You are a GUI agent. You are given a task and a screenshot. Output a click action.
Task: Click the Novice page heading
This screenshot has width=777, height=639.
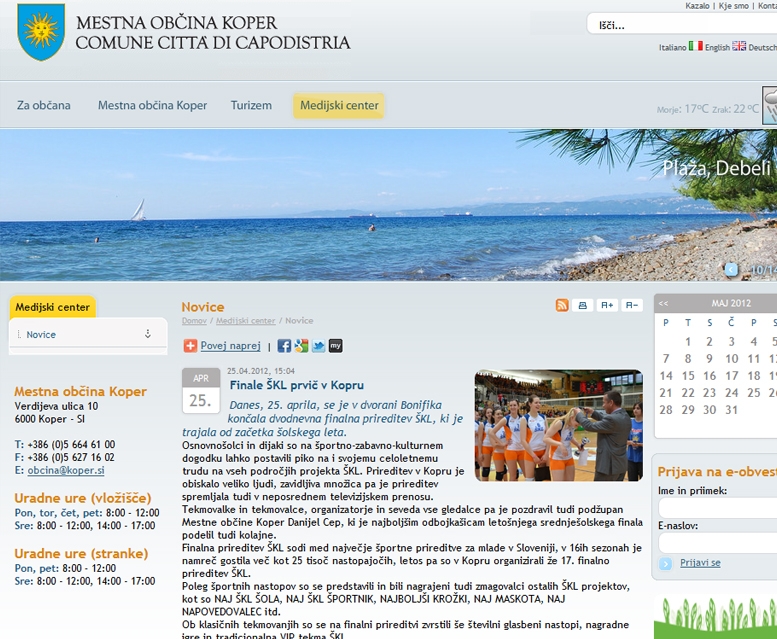tap(203, 307)
